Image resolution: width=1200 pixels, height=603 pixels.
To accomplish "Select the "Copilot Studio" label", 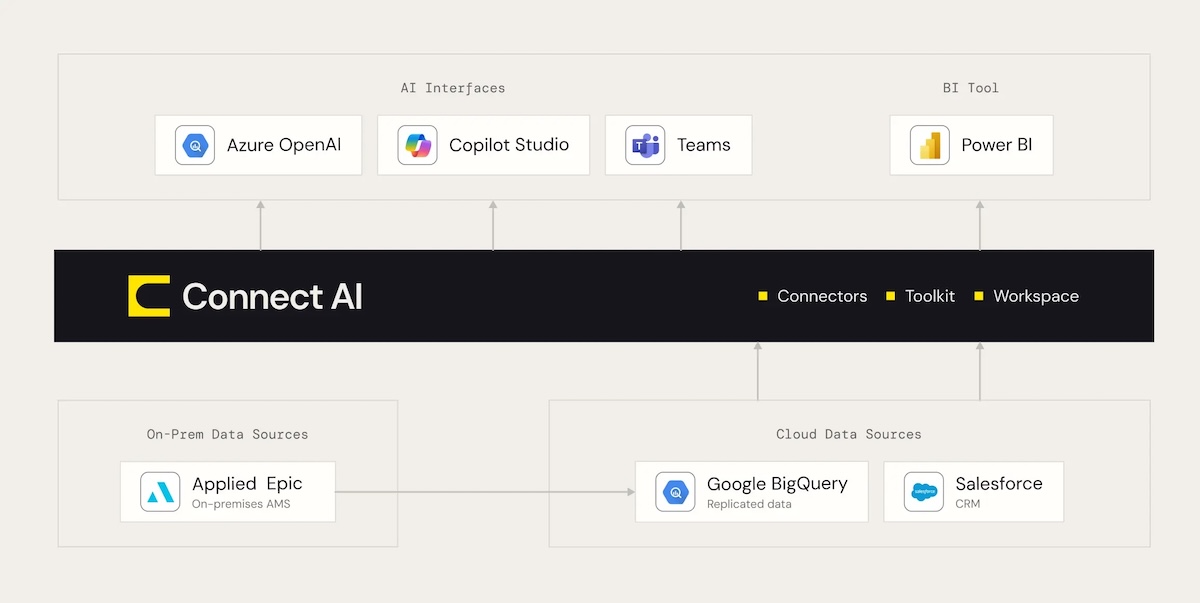I will click(x=509, y=145).
